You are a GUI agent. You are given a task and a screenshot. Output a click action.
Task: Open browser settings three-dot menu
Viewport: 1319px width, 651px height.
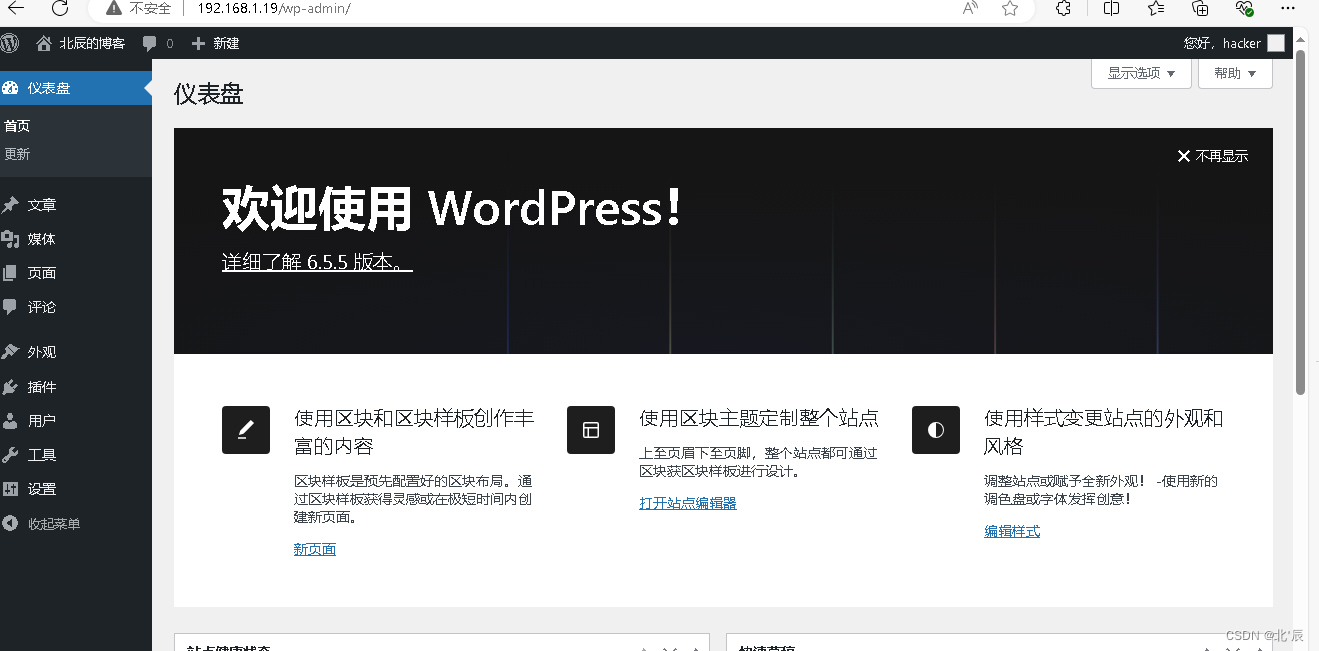tap(1289, 8)
